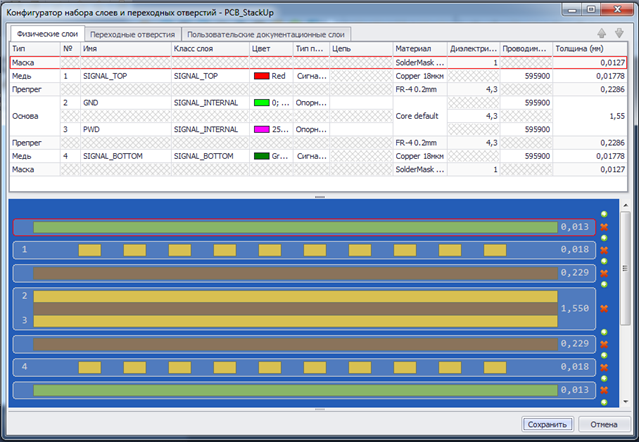The image size is (639, 442).
Task: Switch to the Переходные отверстия tab
Action: (x=131, y=33)
